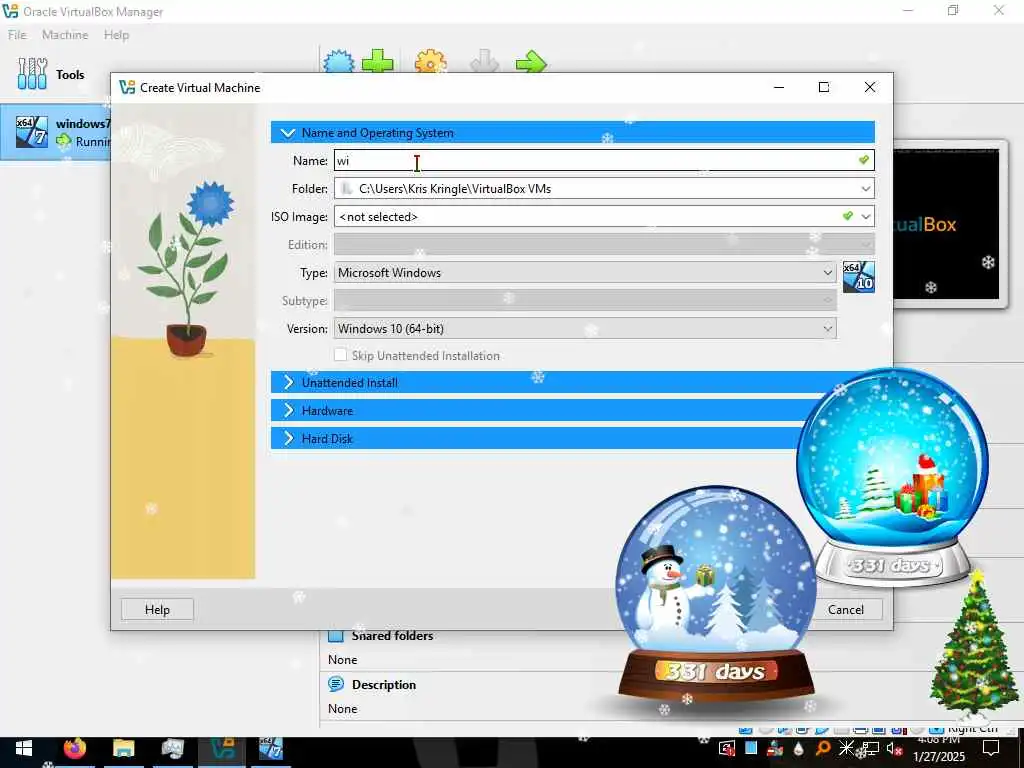Open the Version dropdown showing Windows 10 (64-bit)
Image resolution: width=1024 pixels, height=768 pixels.
click(x=585, y=328)
